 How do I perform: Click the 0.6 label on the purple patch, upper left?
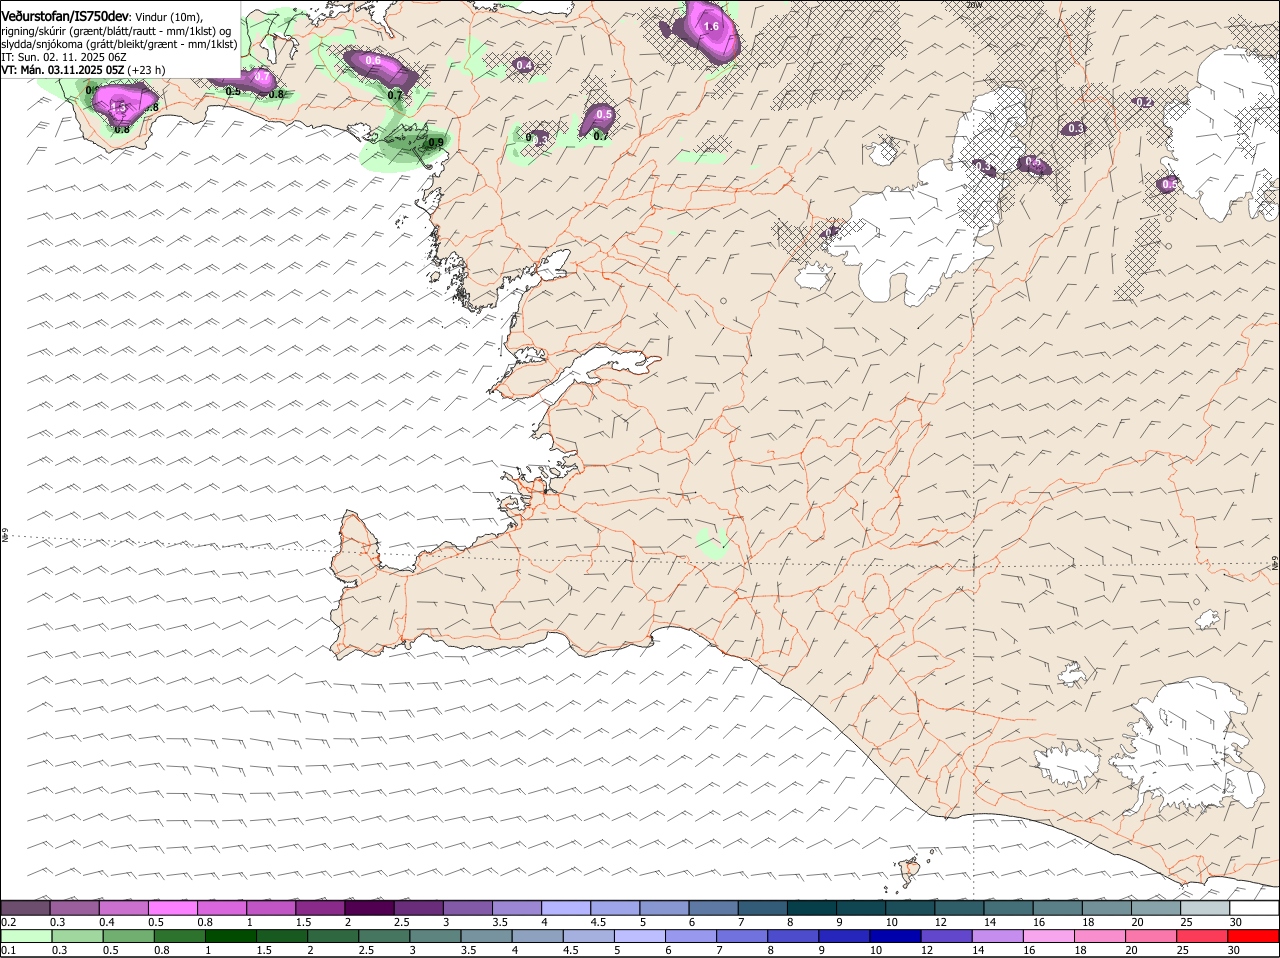pyautogui.click(x=373, y=61)
